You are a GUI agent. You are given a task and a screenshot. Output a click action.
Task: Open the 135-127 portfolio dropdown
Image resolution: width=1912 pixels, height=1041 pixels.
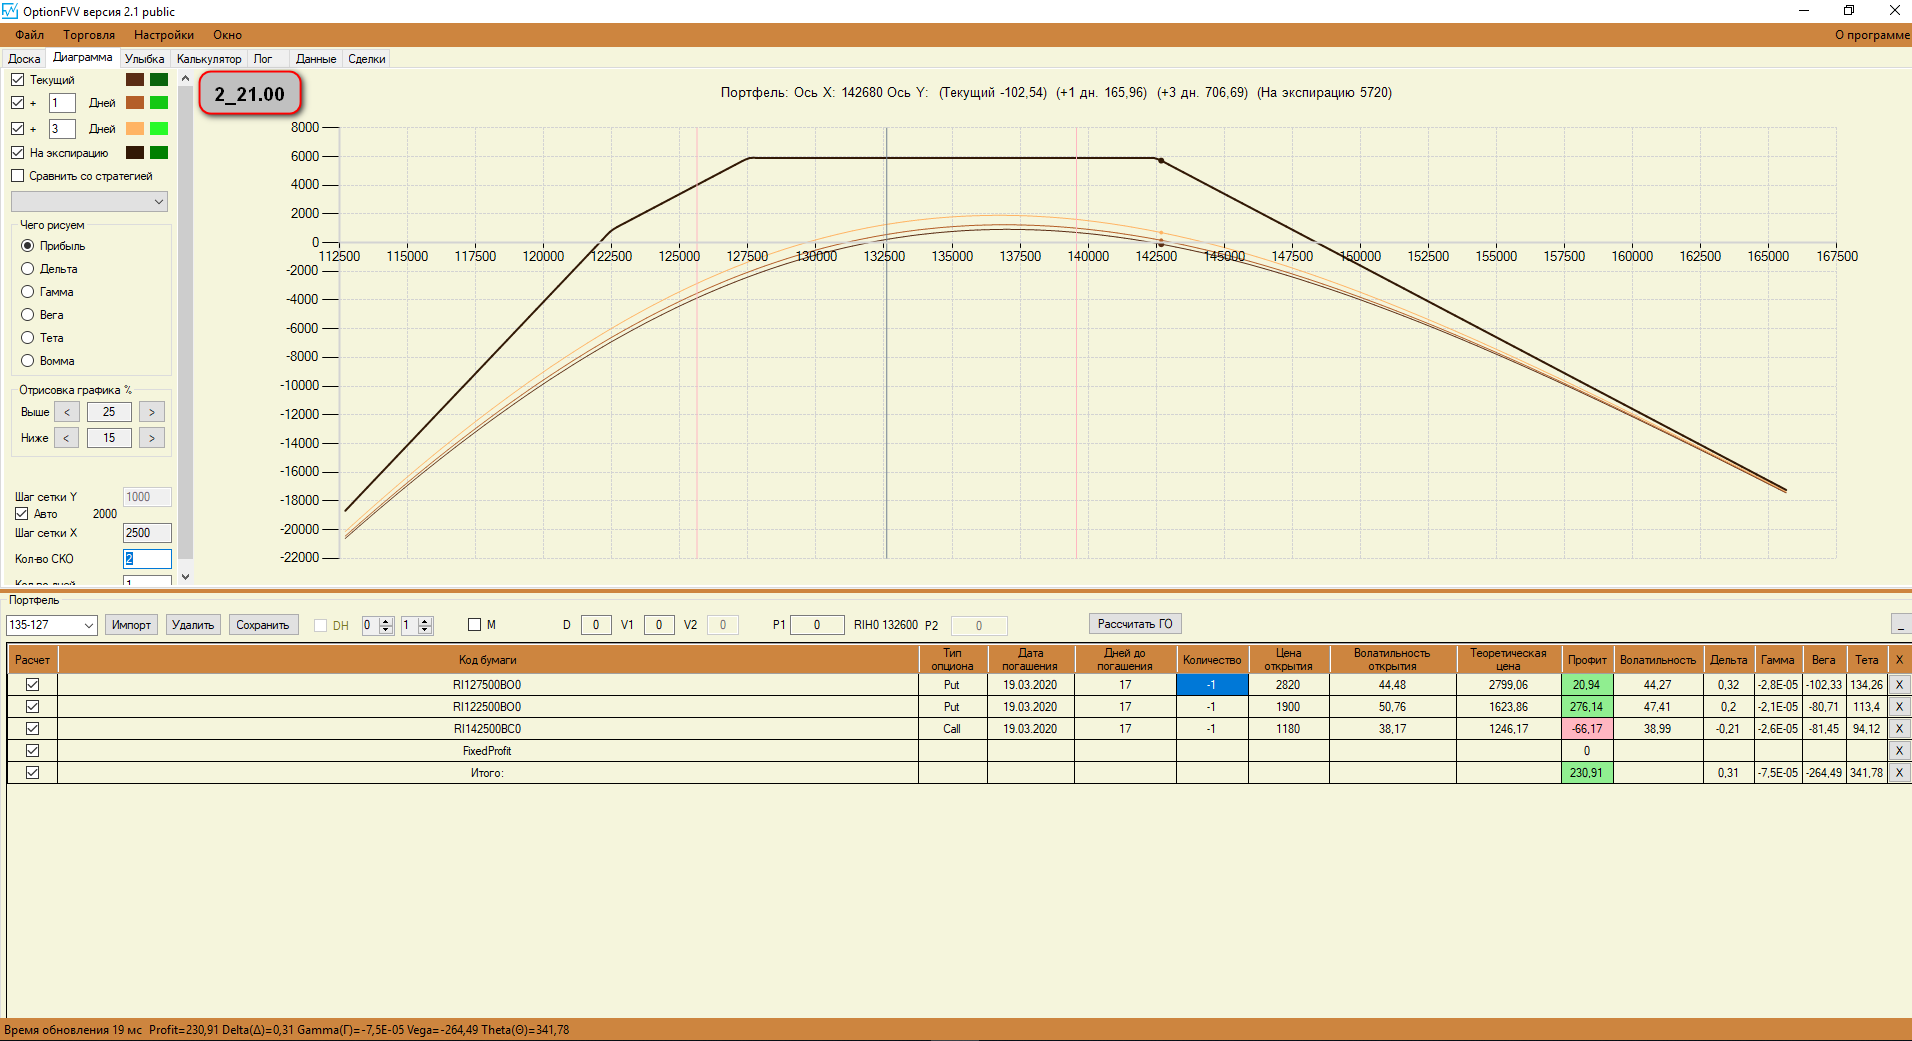[51, 625]
